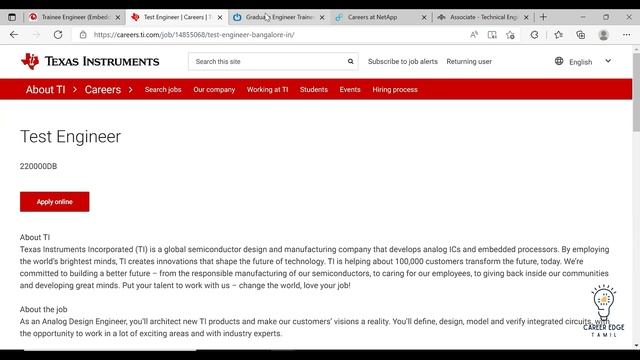
Task: Open Search jobs menu item
Action: [x=163, y=89]
